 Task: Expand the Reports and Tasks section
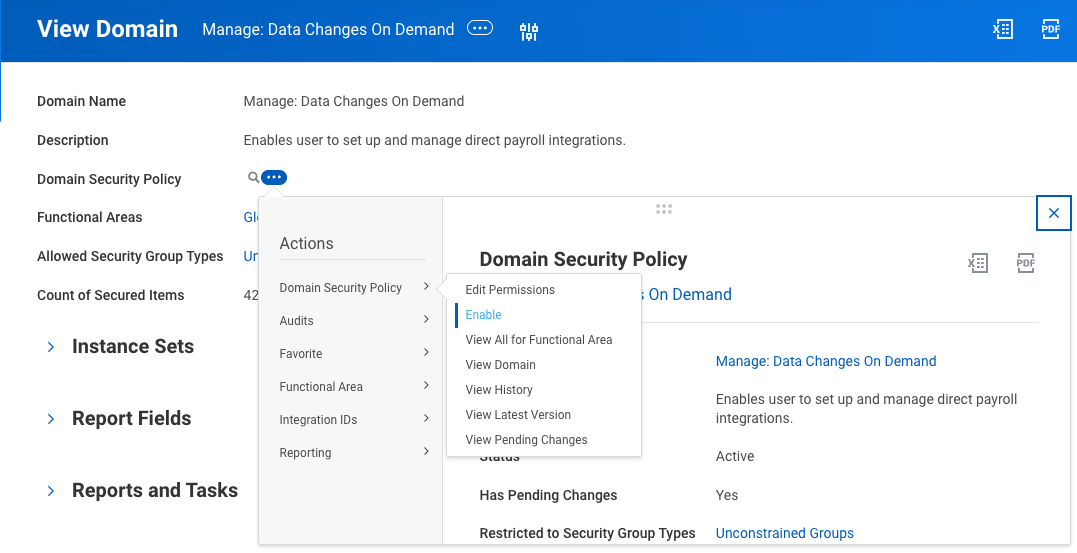coord(51,491)
